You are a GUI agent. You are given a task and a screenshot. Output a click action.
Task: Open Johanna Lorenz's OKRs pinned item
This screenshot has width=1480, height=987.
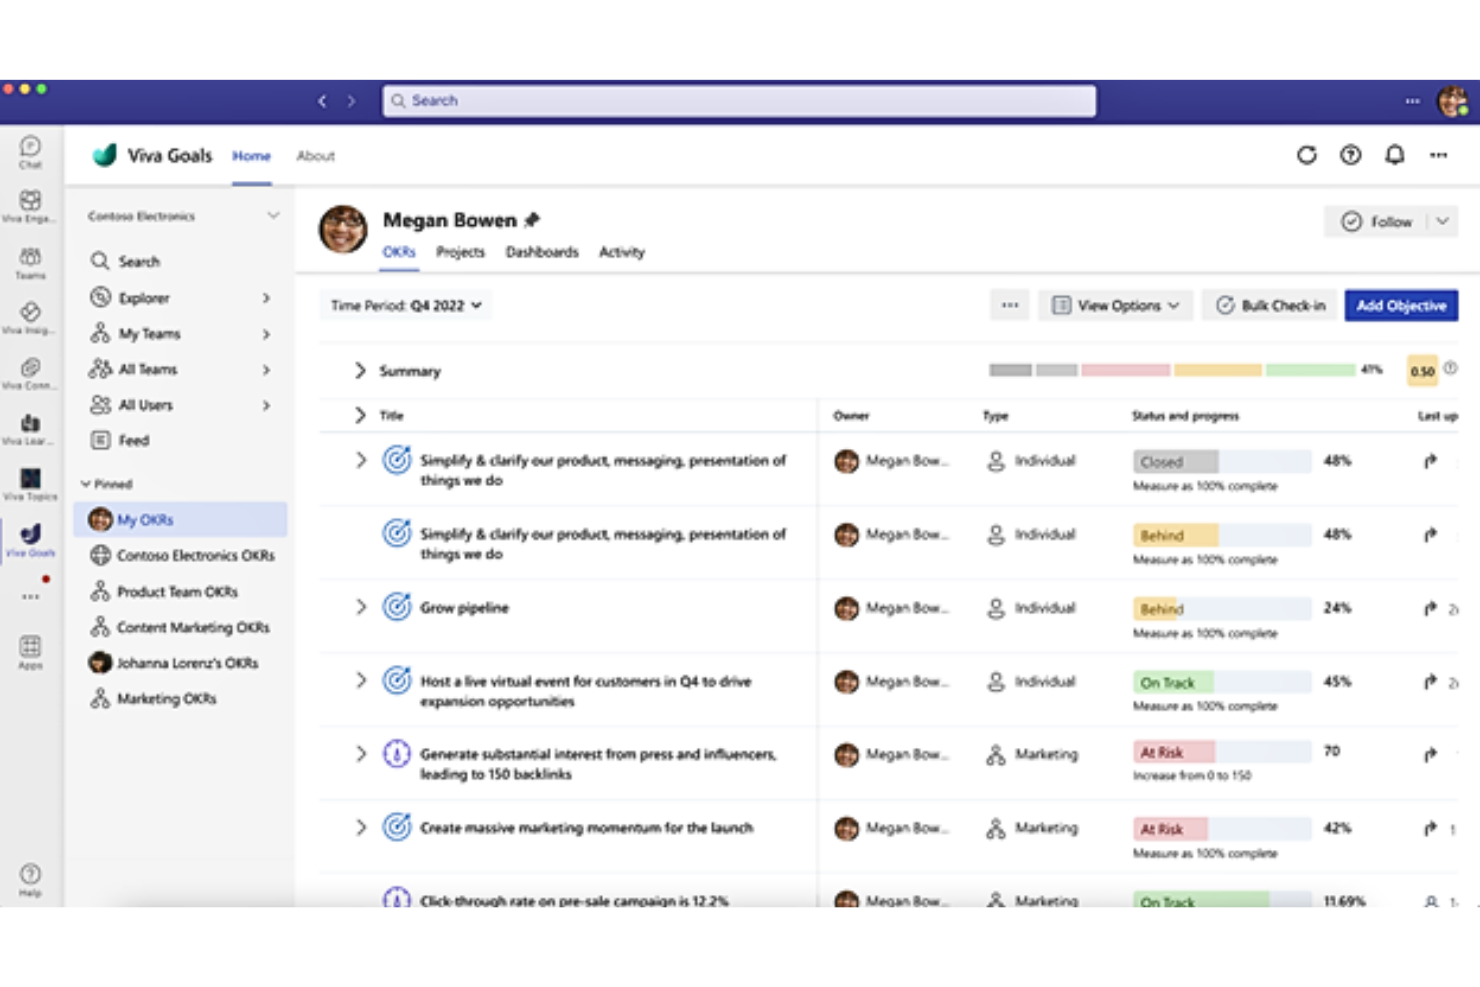(x=180, y=663)
